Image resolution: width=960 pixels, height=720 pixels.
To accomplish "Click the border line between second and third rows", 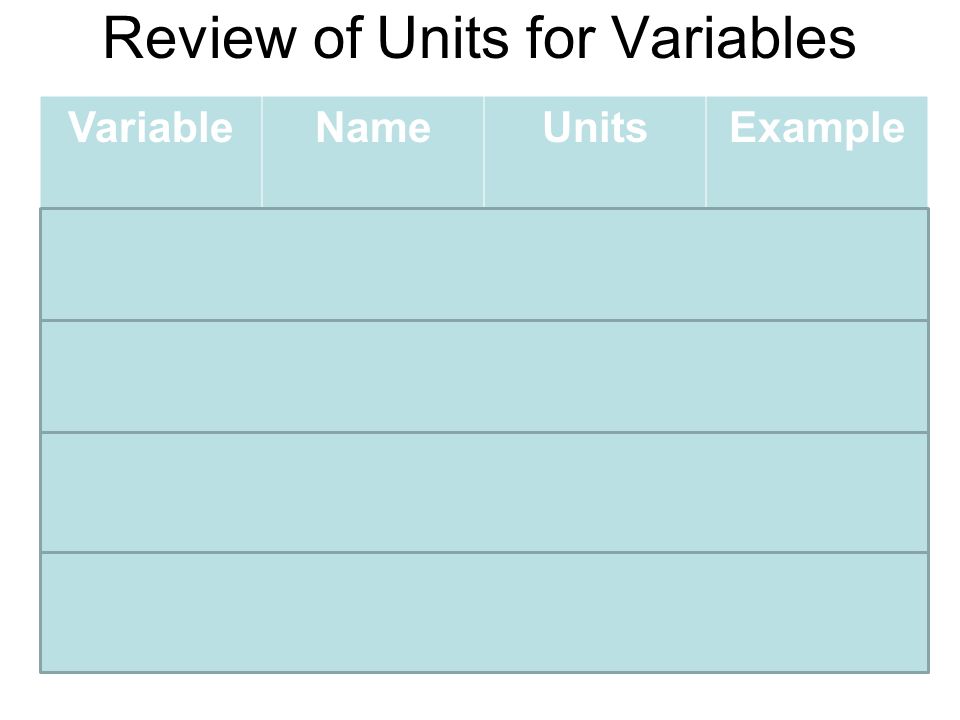I will coord(484,432).
